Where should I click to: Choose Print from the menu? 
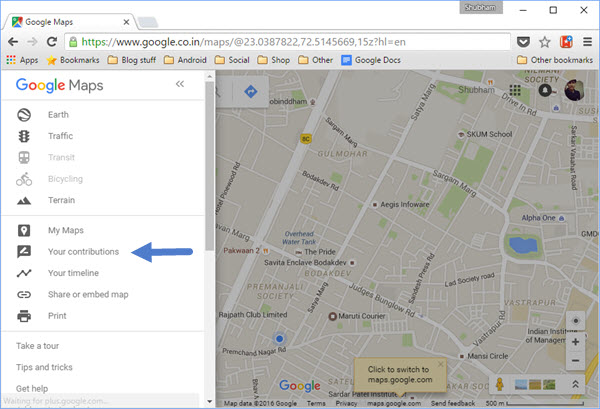(57, 316)
